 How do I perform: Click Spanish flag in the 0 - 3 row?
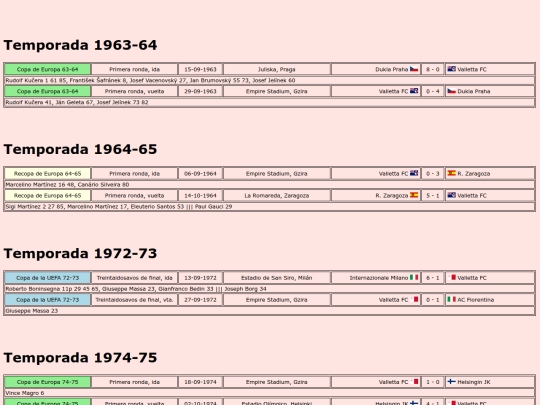[x=451, y=173]
